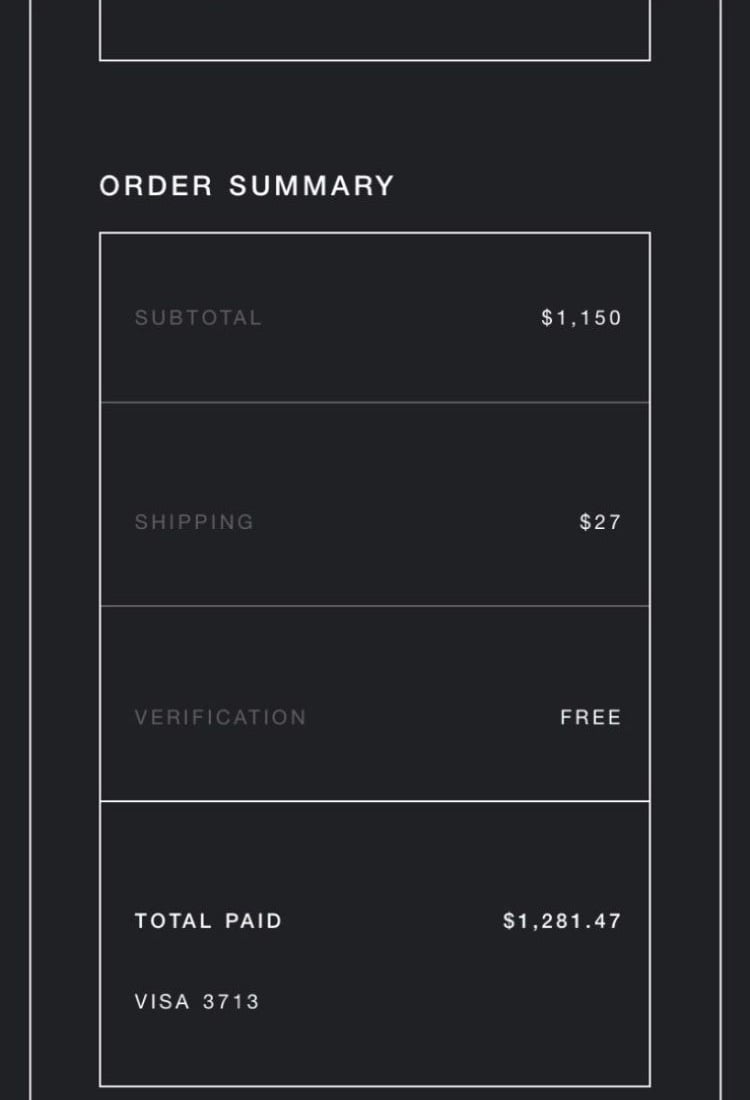Image resolution: width=750 pixels, height=1100 pixels.
Task: Click the word ORDER in the heading
Action: [x=156, y=186]
